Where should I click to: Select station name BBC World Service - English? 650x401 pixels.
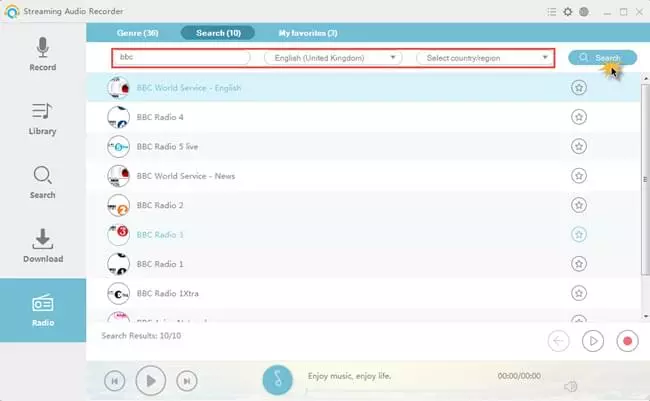(x=189, y=88)
